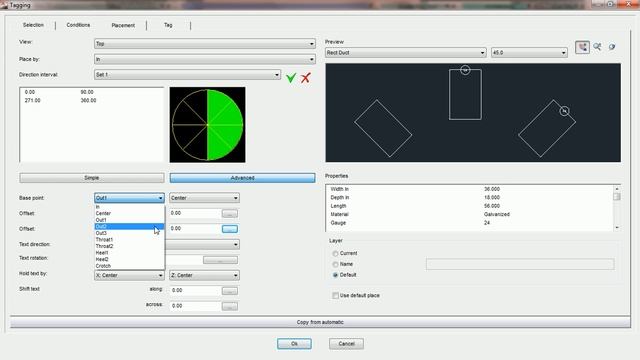Select the Name layer radio button
The width and height of the screenshot is (640, 360).
coord(336,264)
